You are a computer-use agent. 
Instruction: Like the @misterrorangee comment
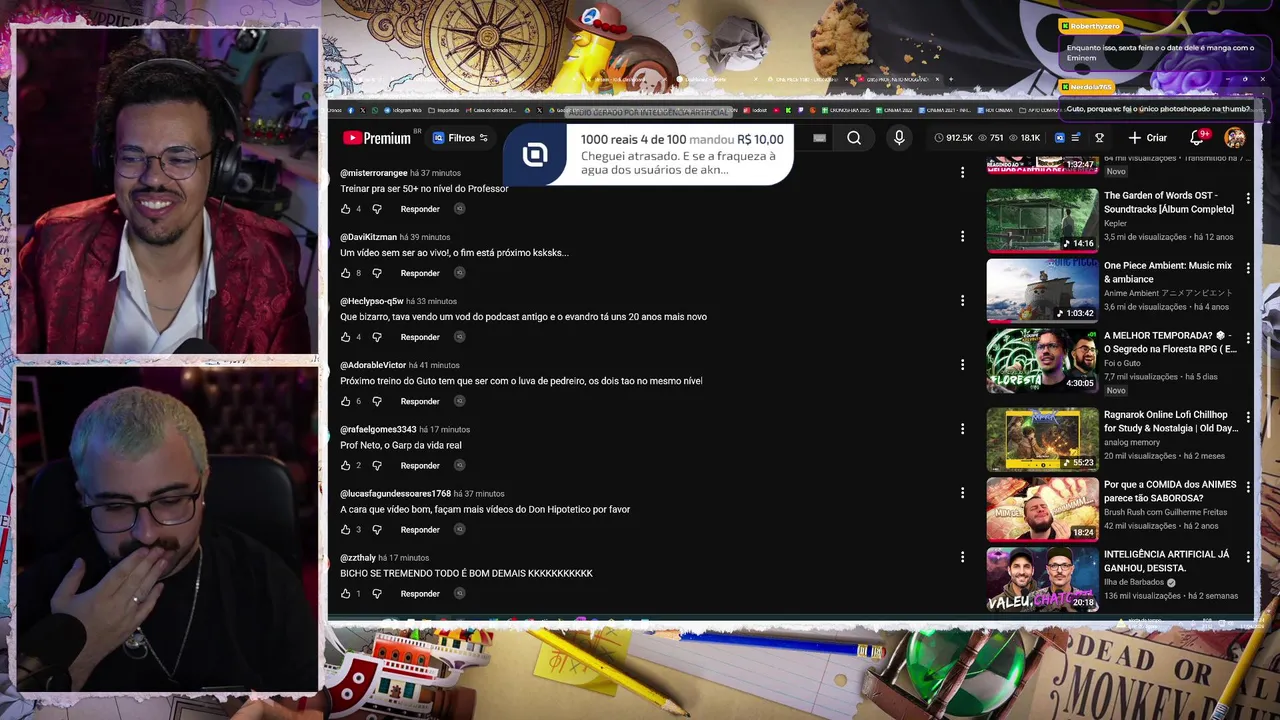coord(346,209)
